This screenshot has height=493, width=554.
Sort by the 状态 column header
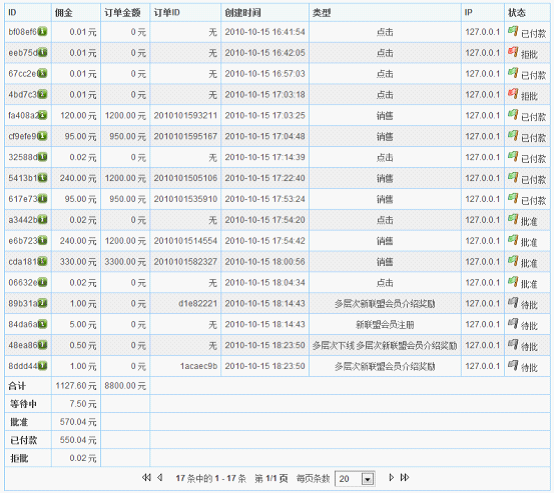(517, 13)
